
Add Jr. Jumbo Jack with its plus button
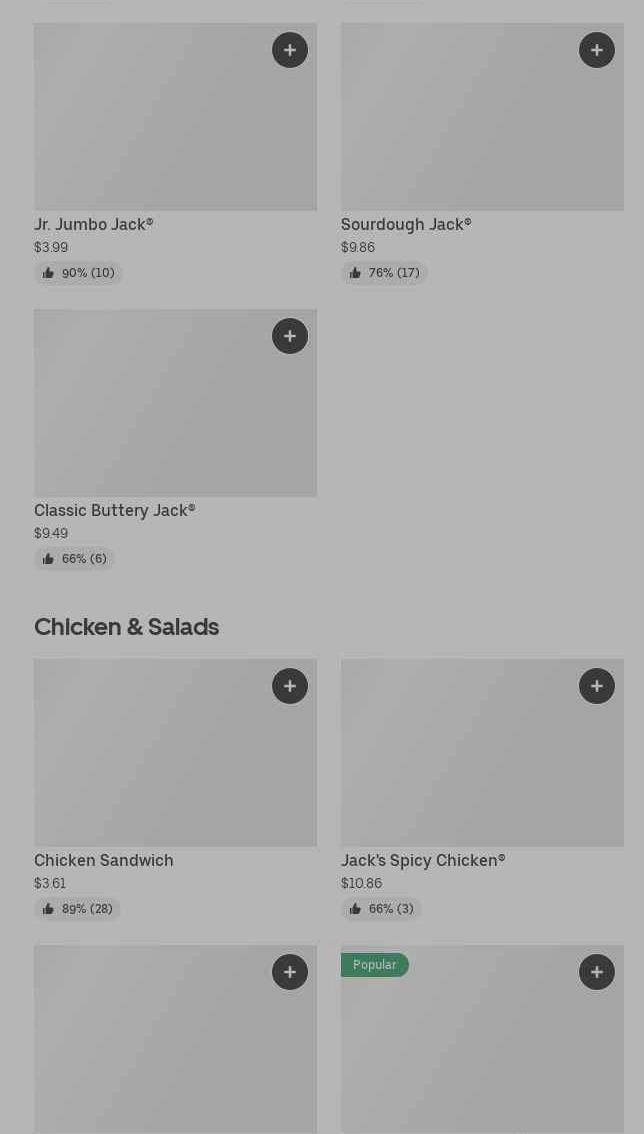click(290, 50)
